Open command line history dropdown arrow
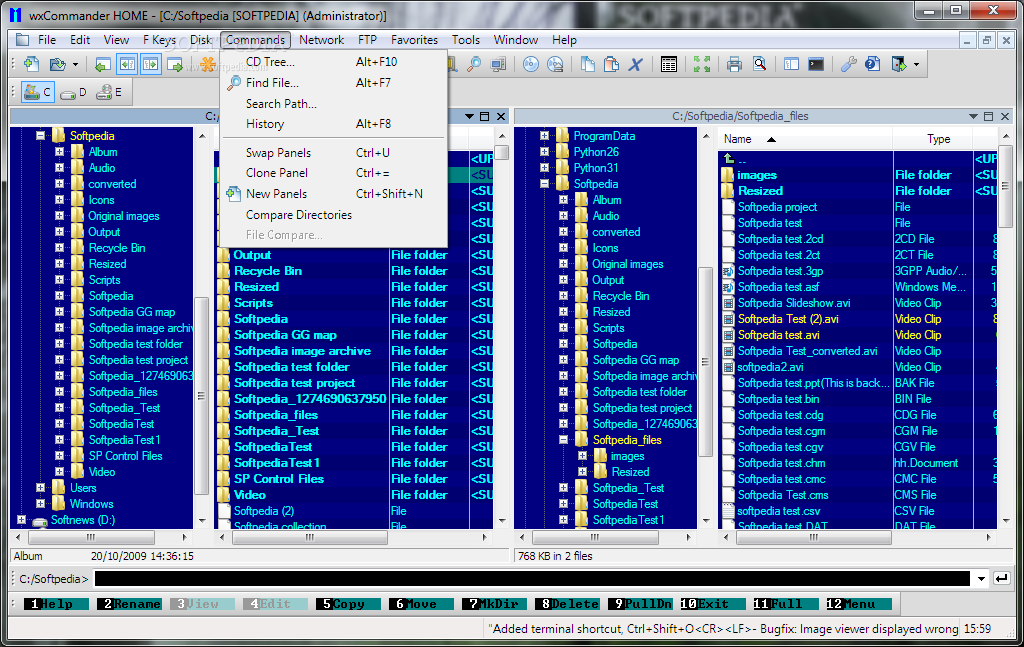 coord(981,579)
